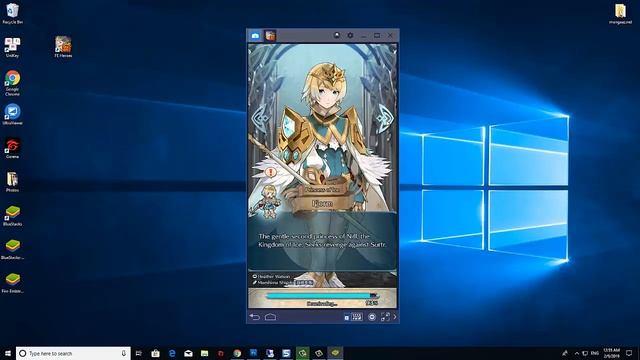The width and height of the screenshot is (640, 360).
Task: Open BlueStacks settings gear
Action: pyautogui.click(x=350, y=36)
